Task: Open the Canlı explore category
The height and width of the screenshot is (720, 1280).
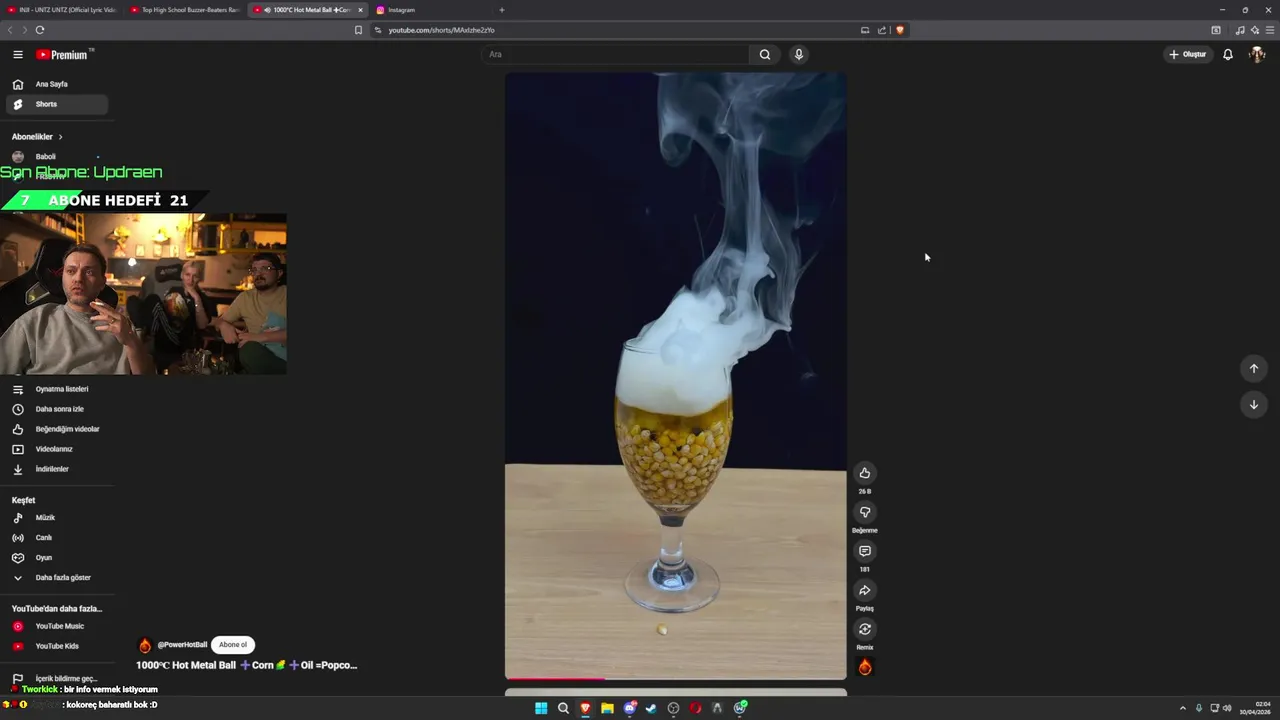Action: (x=56, y=538)
